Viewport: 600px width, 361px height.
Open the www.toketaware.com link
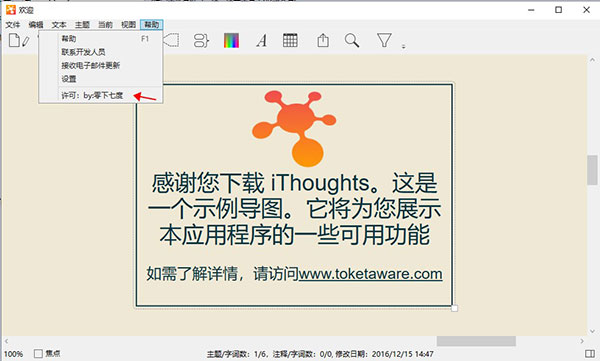370,274
